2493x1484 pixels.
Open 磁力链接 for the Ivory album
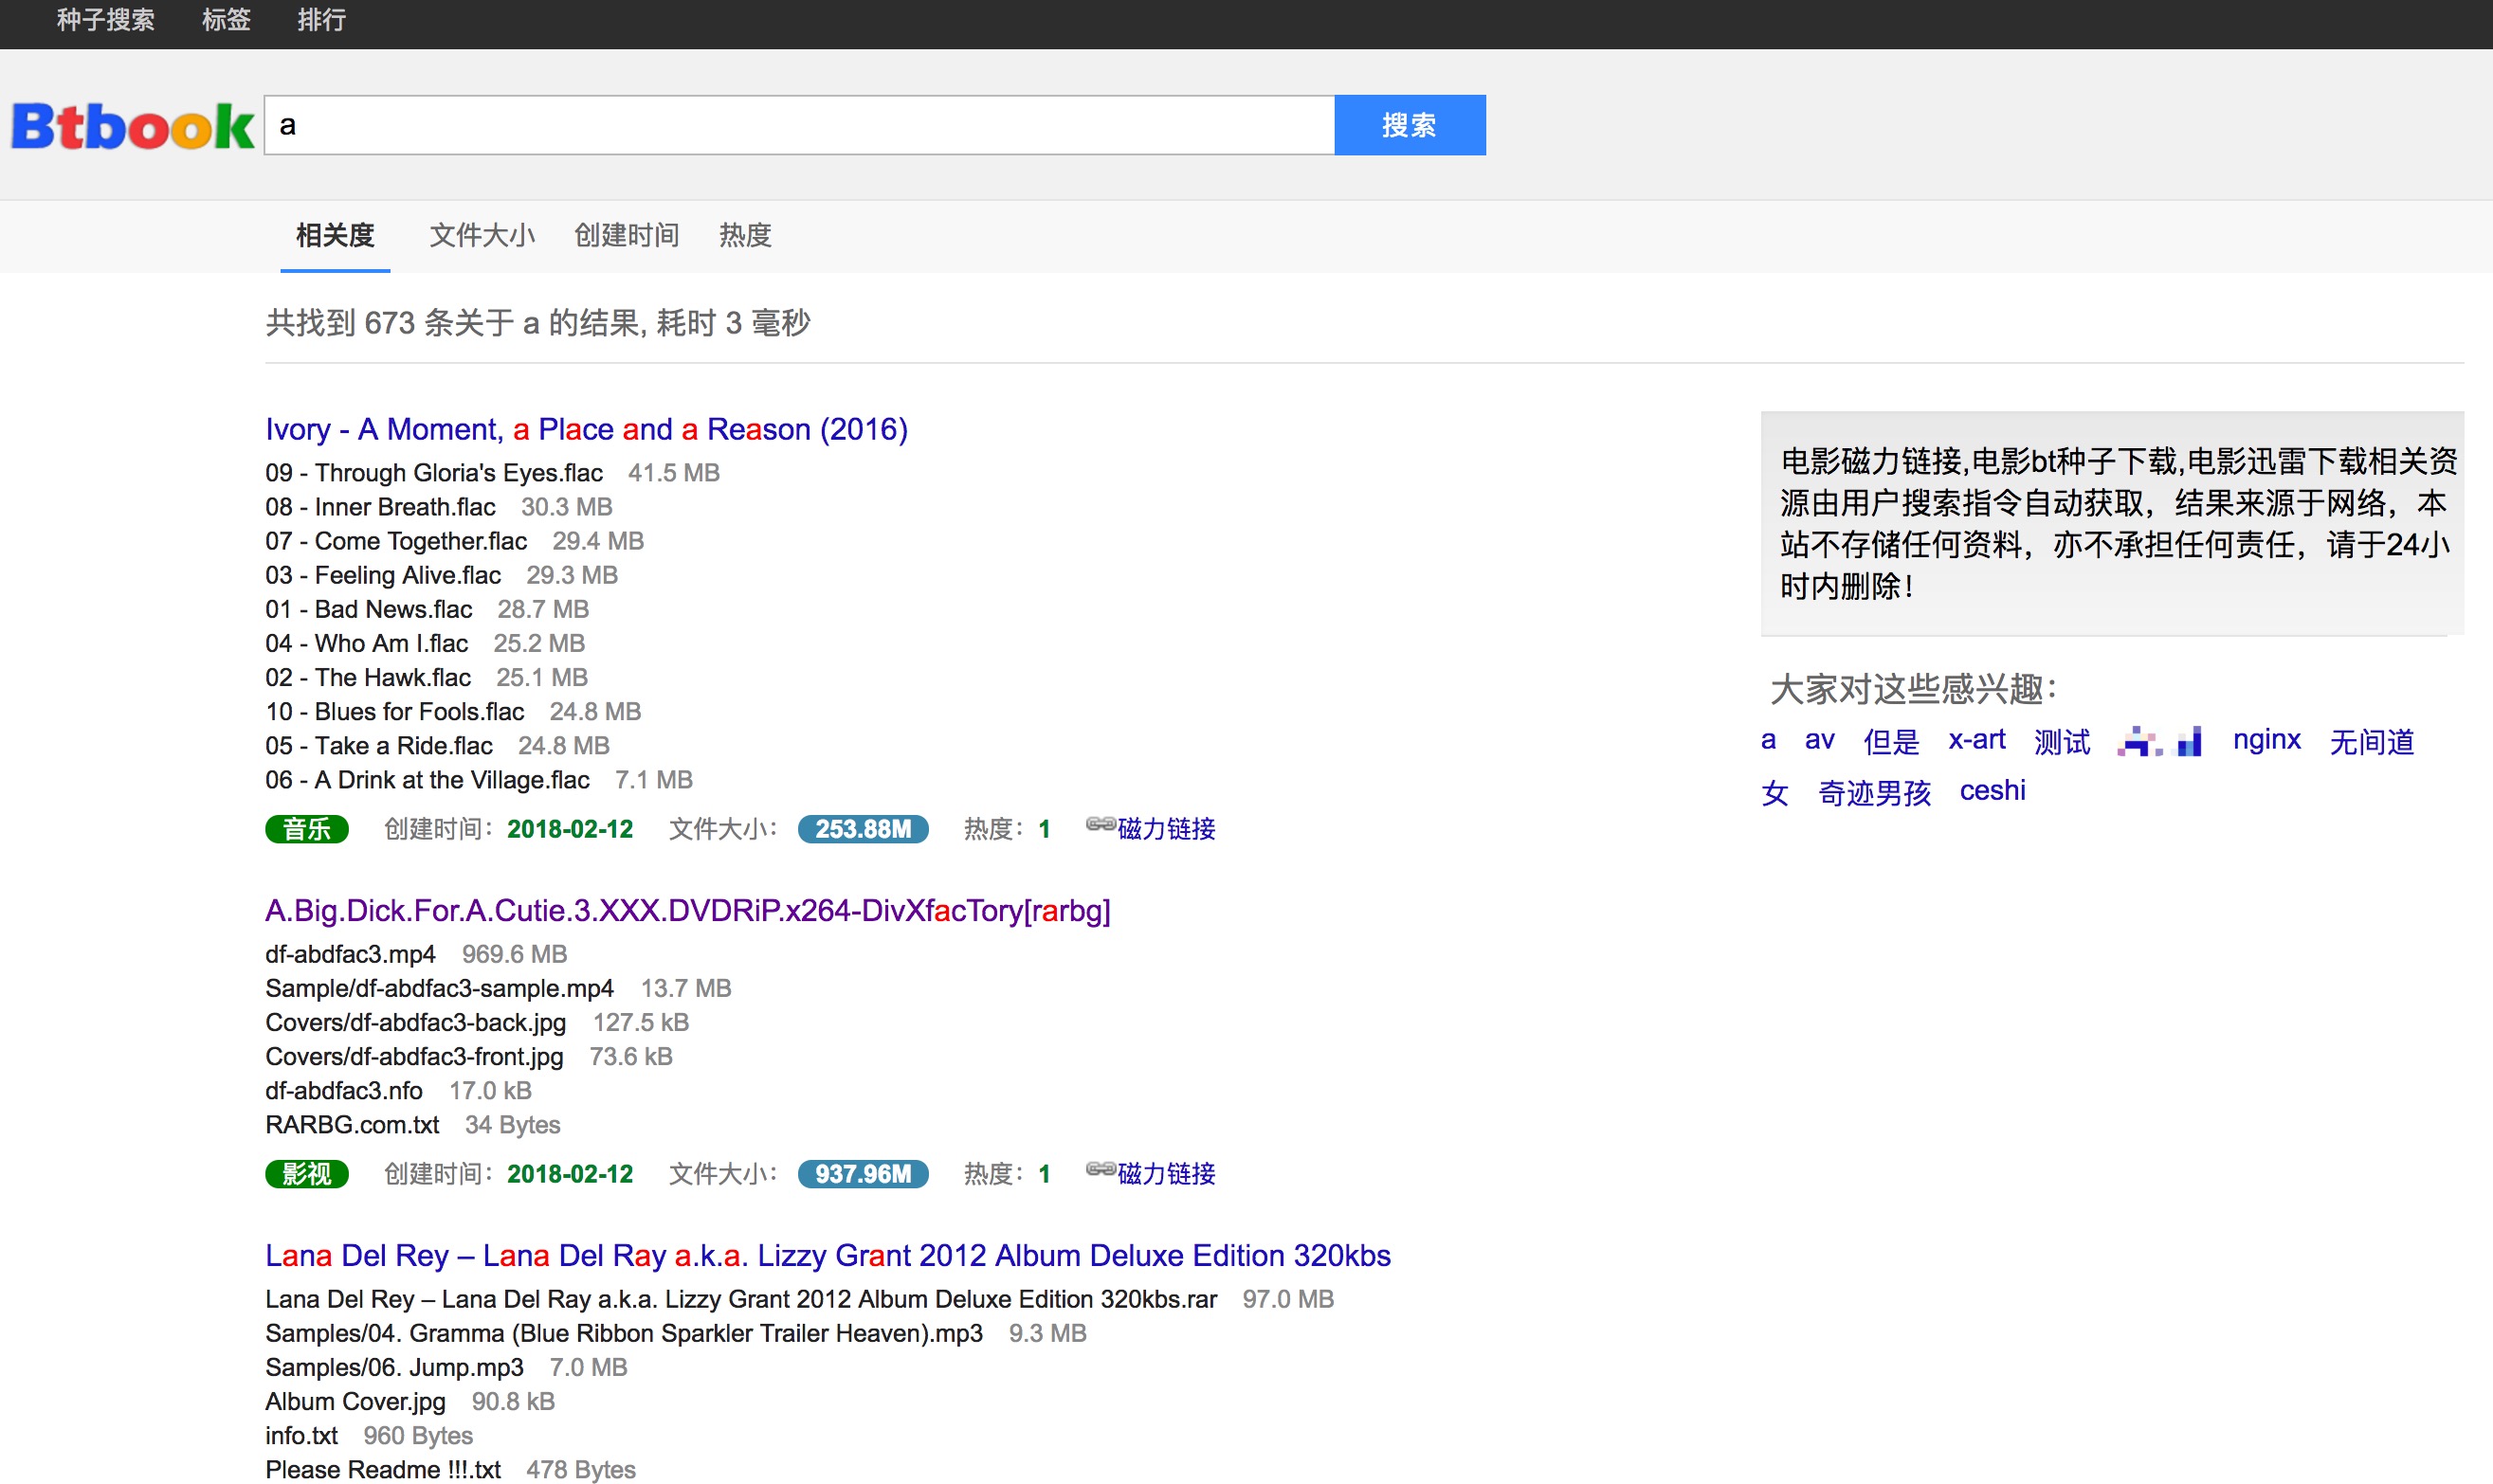click(1166, 829)
